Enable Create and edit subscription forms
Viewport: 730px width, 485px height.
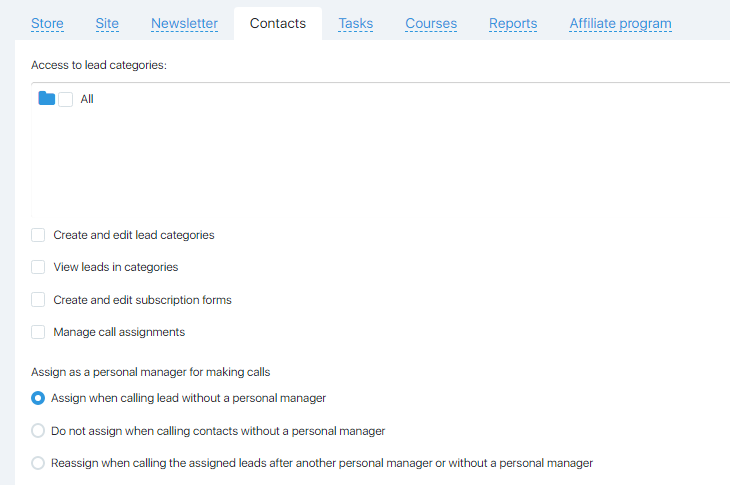(x=38, y=300)
